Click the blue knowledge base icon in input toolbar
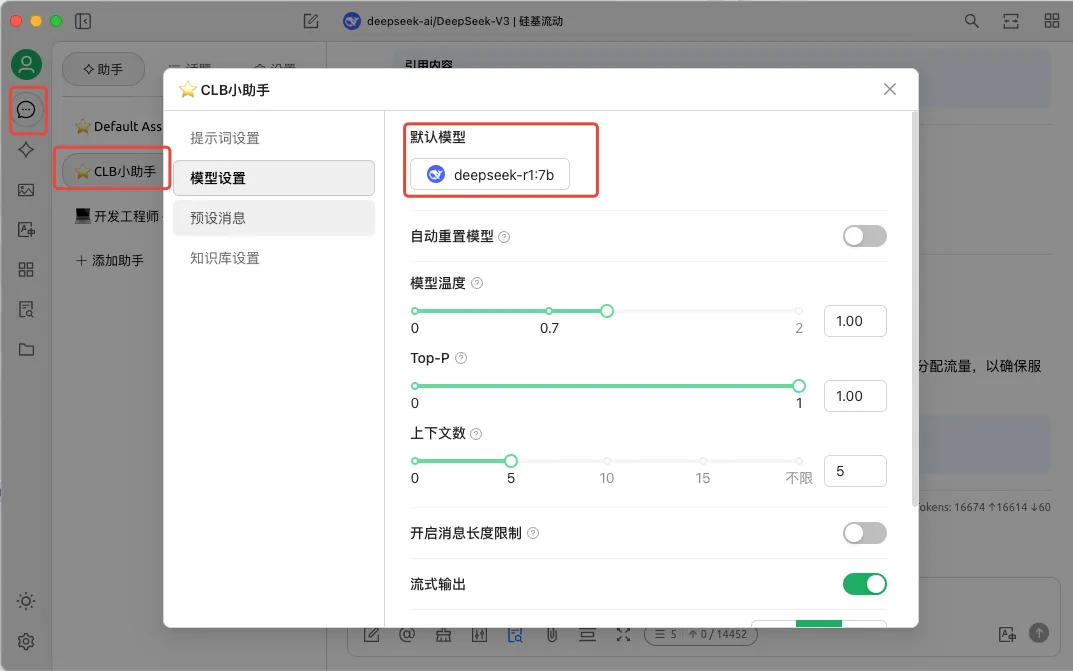The height and width of the screenshot is (671, 1073). coord(515,635)
